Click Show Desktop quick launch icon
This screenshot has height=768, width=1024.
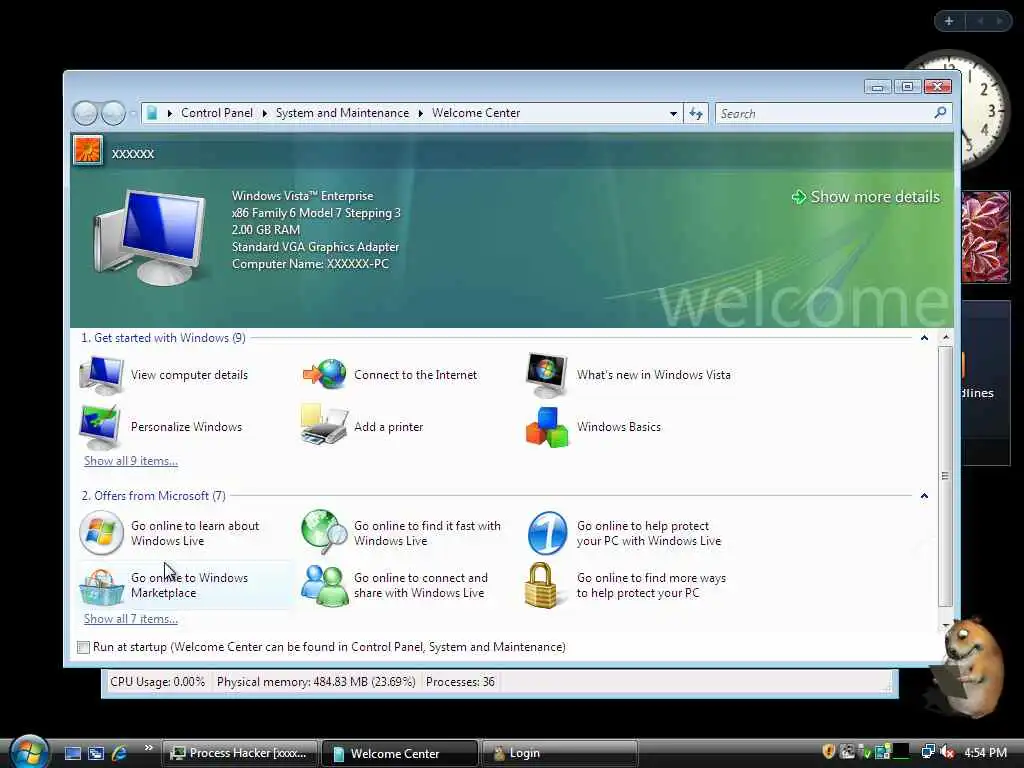click(x=72, y=754)
